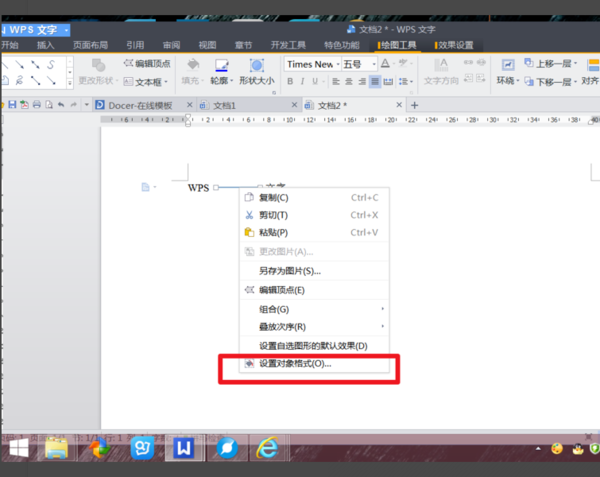Open the 插入 ribbon tab
Image resolution: width=600 pixels, height=477 pixels.
pyautogui.click(x=46, y=45)
